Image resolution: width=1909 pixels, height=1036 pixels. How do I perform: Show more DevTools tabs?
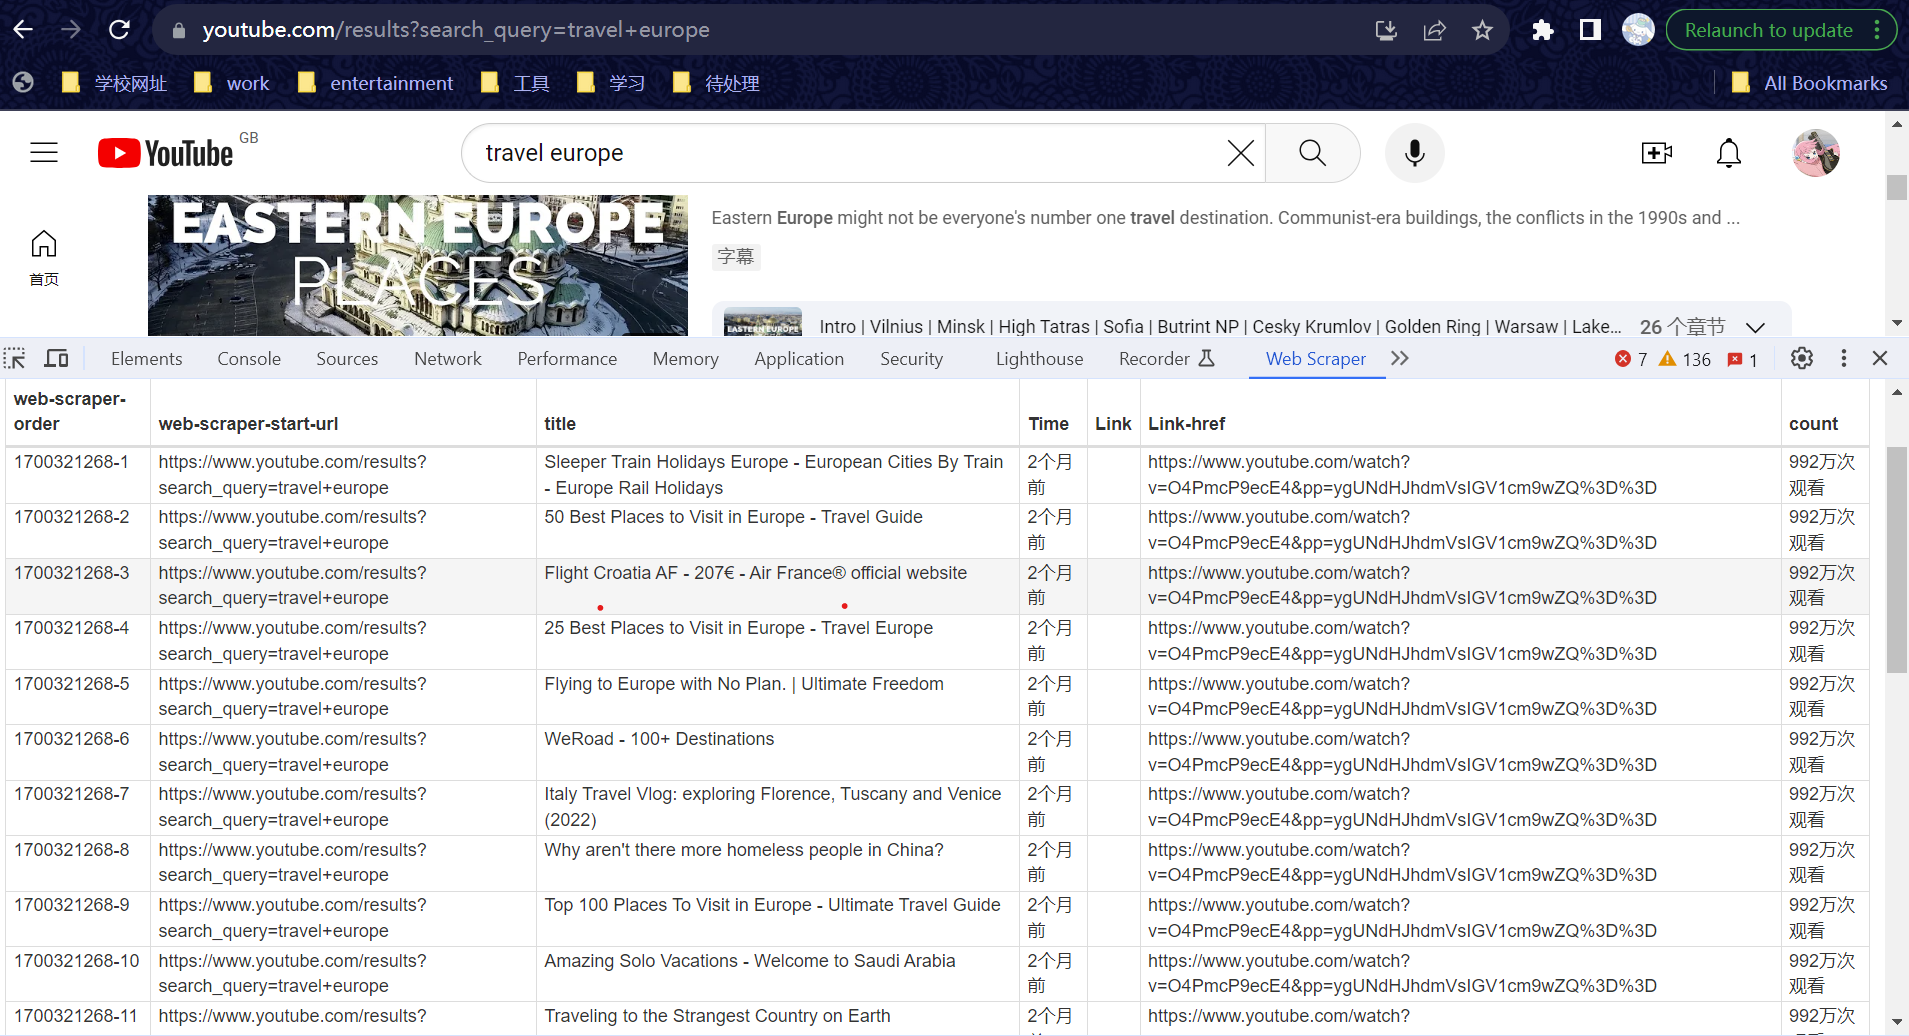(1400, 358)
